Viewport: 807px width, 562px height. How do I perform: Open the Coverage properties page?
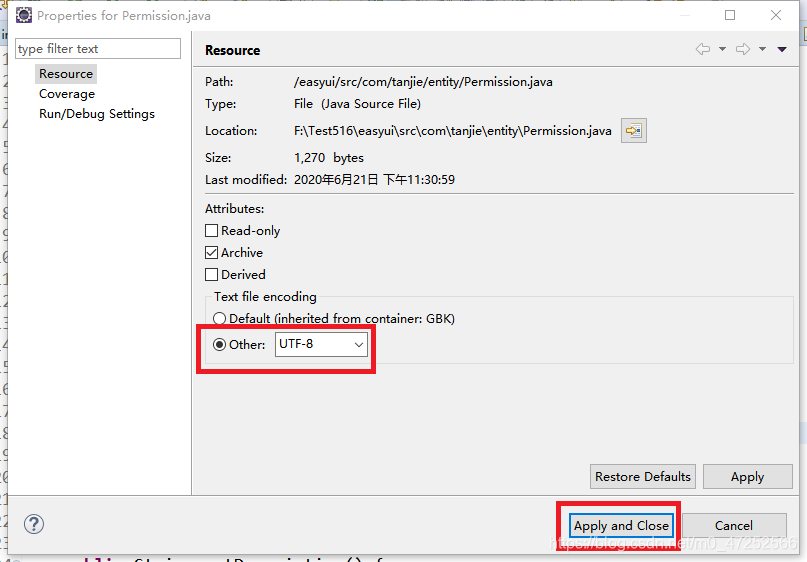point(67,94)
